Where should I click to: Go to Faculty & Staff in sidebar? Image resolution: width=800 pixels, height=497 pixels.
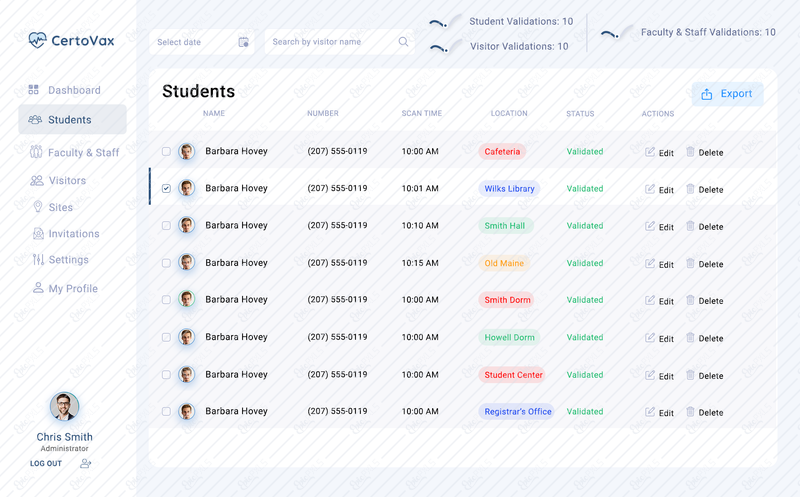[x=74, y=152]
